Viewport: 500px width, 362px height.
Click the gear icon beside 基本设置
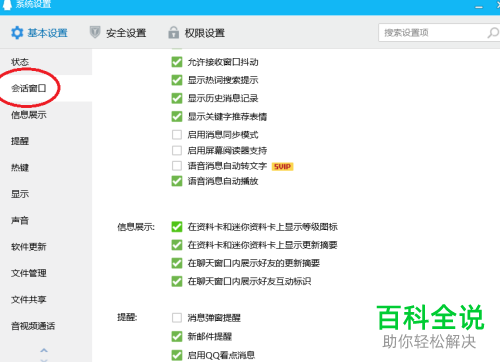coord(17,33)
